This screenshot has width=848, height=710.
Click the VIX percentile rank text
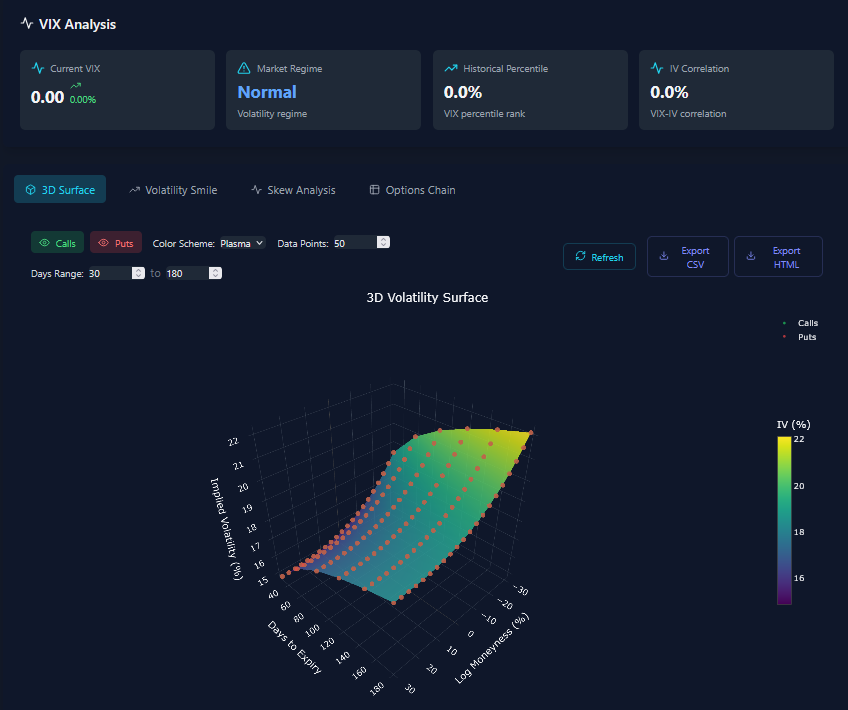point(484,114)
